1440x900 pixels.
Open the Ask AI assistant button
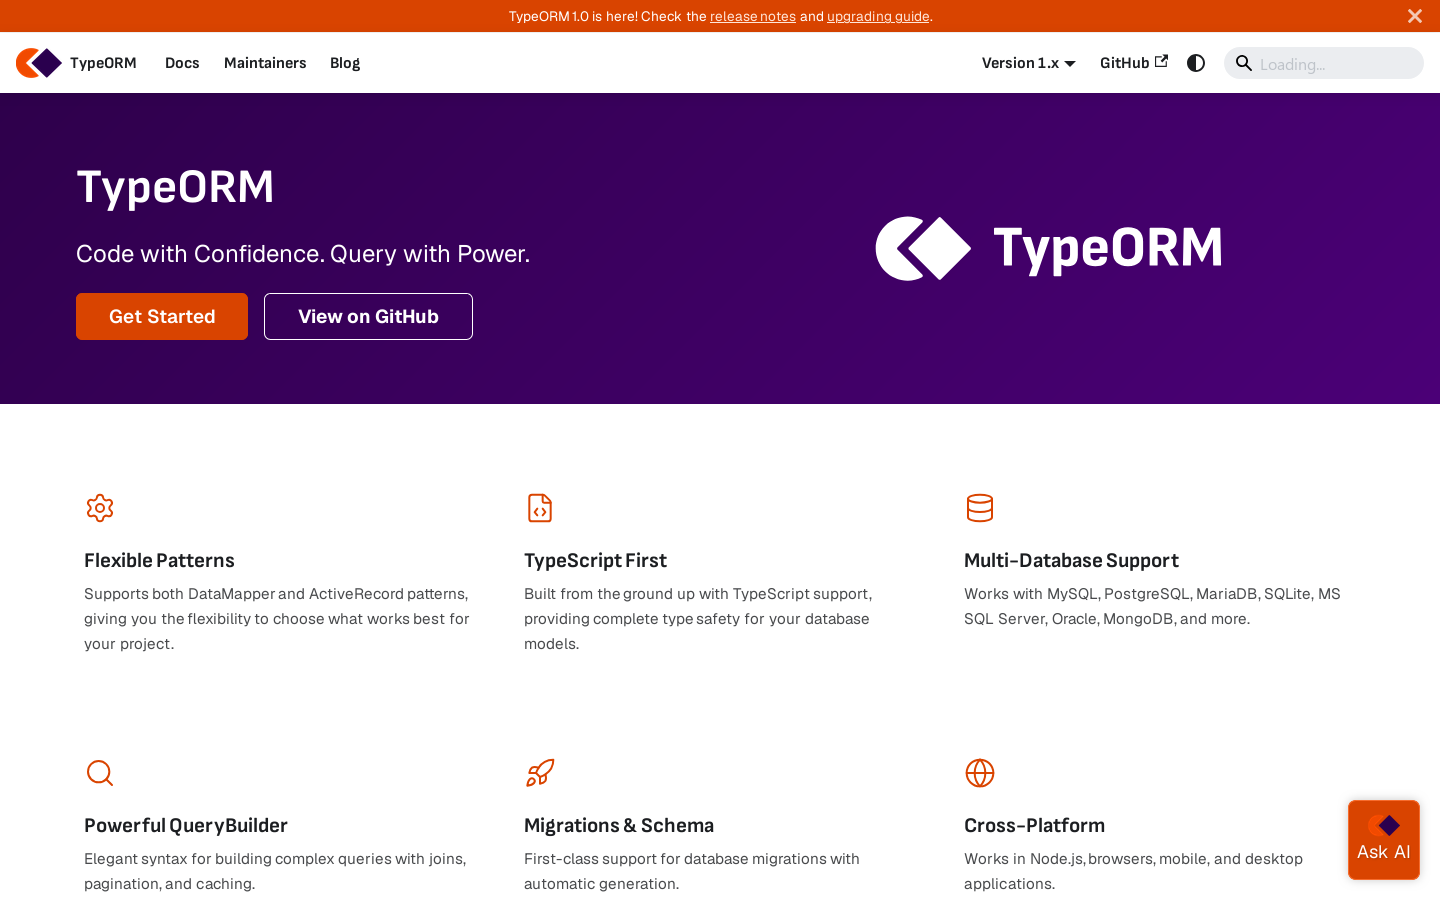pos(1384,840)
